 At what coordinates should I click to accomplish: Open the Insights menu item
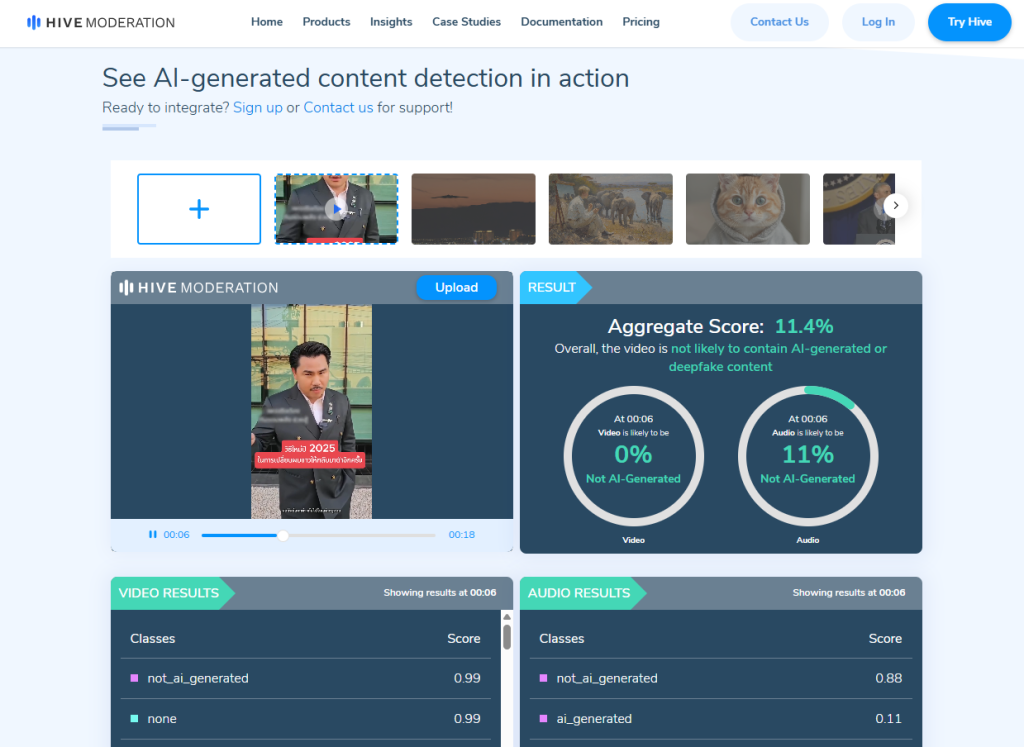(391, 22)
